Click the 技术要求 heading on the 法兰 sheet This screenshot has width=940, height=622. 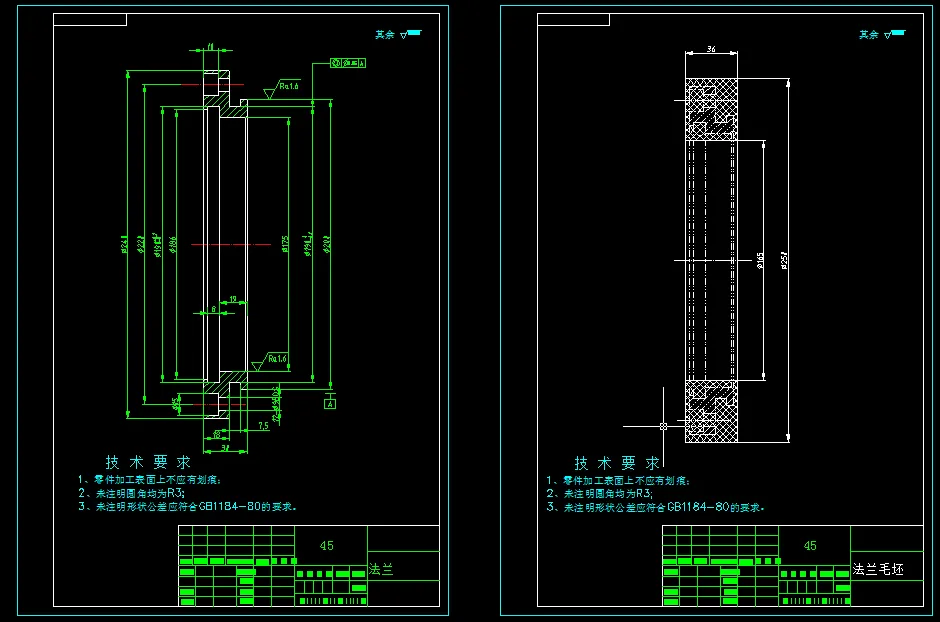pos(148,462)
